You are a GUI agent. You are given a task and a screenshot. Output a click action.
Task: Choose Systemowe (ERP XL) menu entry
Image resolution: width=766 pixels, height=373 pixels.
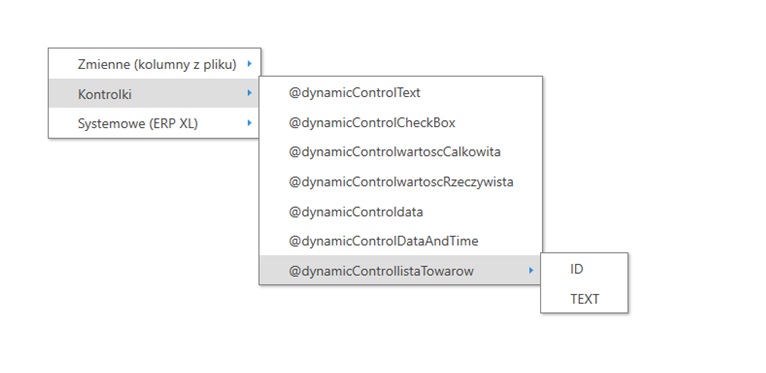point(155,123)
